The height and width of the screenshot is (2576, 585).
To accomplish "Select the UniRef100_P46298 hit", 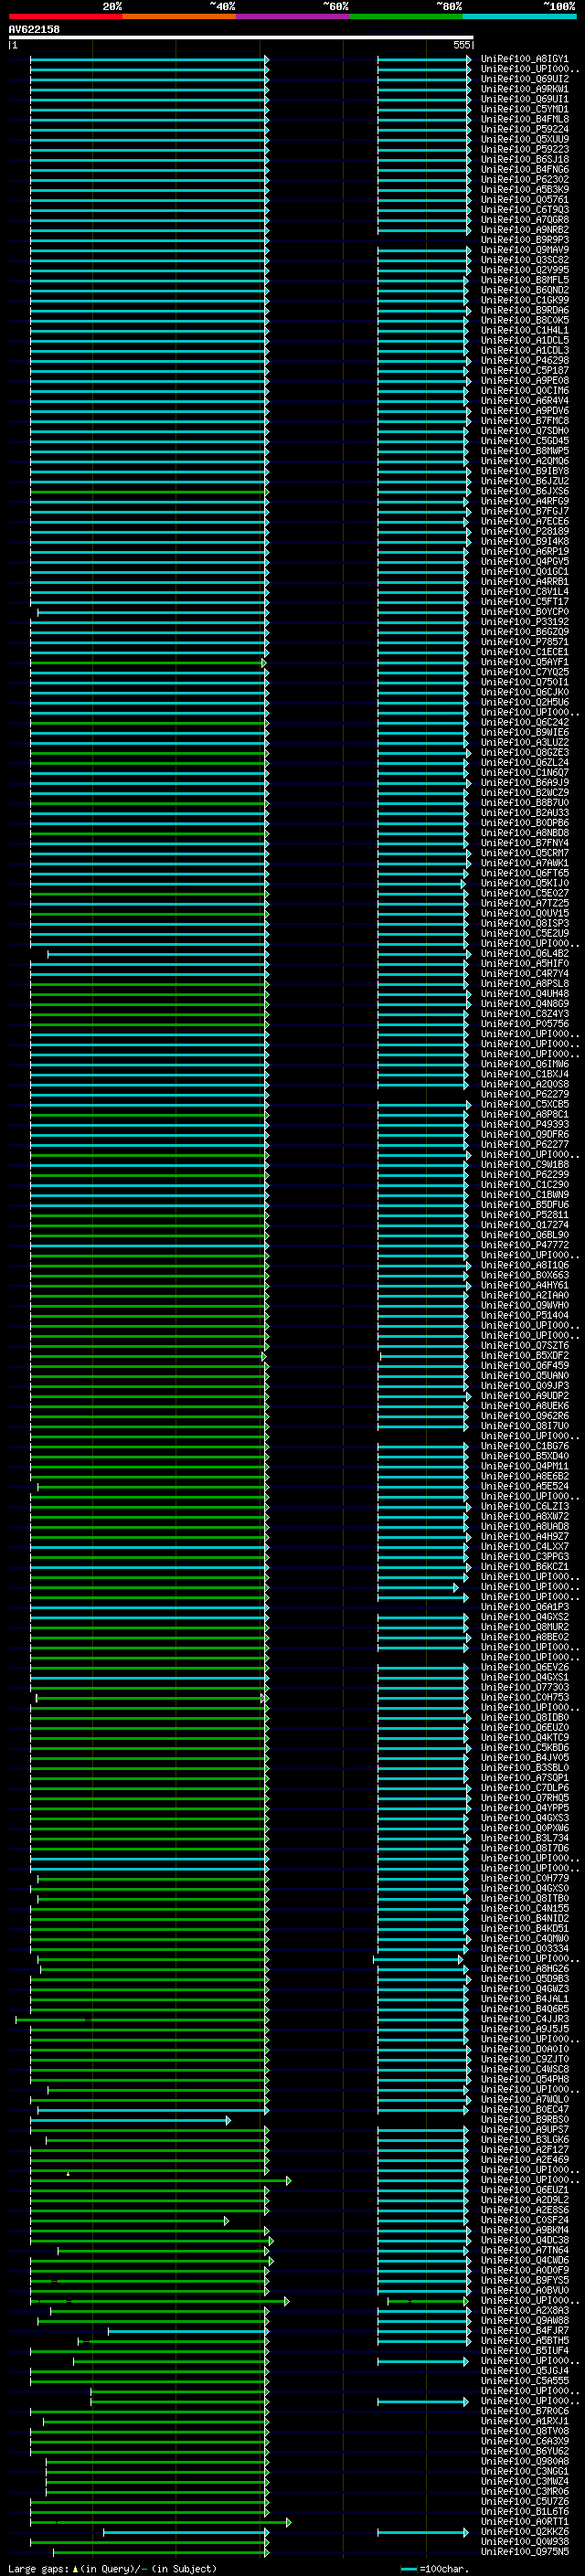I will [x=524, y=361].
